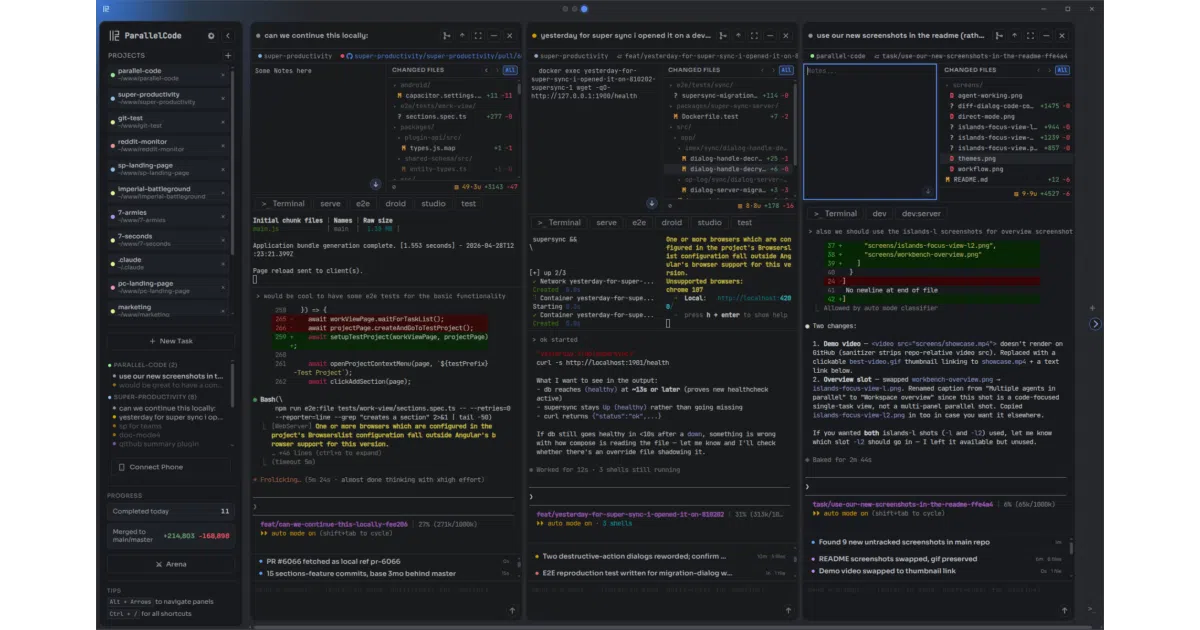The height and width of the screenshot is (630, 1200).
Task: Collapse SUPER-PRODUCTIVITY (8) task group
Action: [x=153, y=397]
